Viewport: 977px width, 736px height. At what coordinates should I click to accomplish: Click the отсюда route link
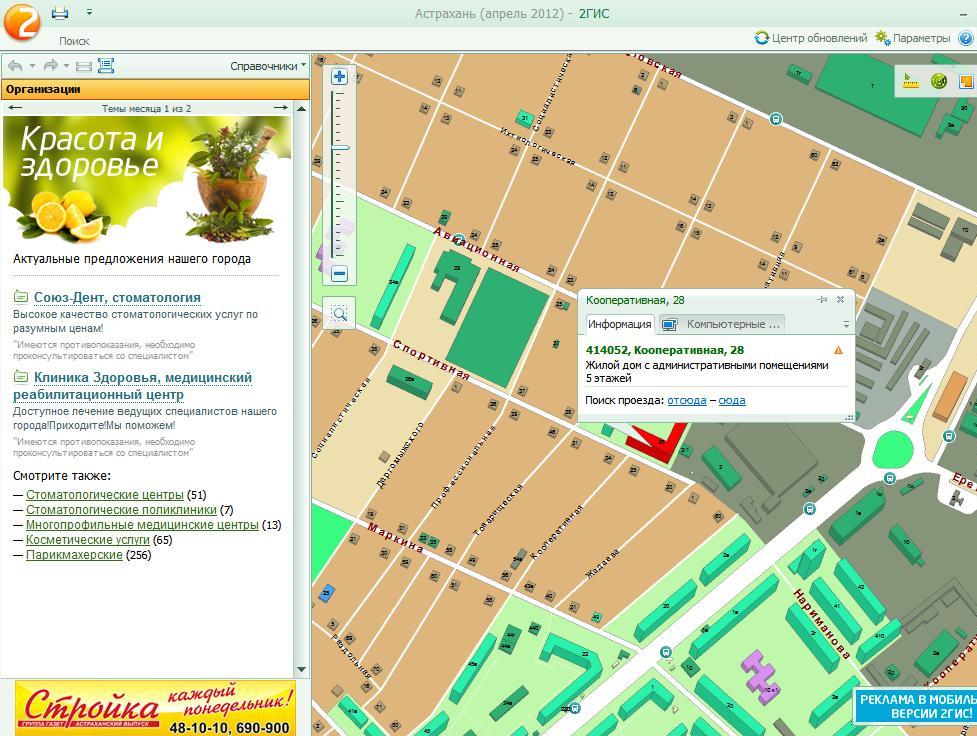(x=687, y=400)
